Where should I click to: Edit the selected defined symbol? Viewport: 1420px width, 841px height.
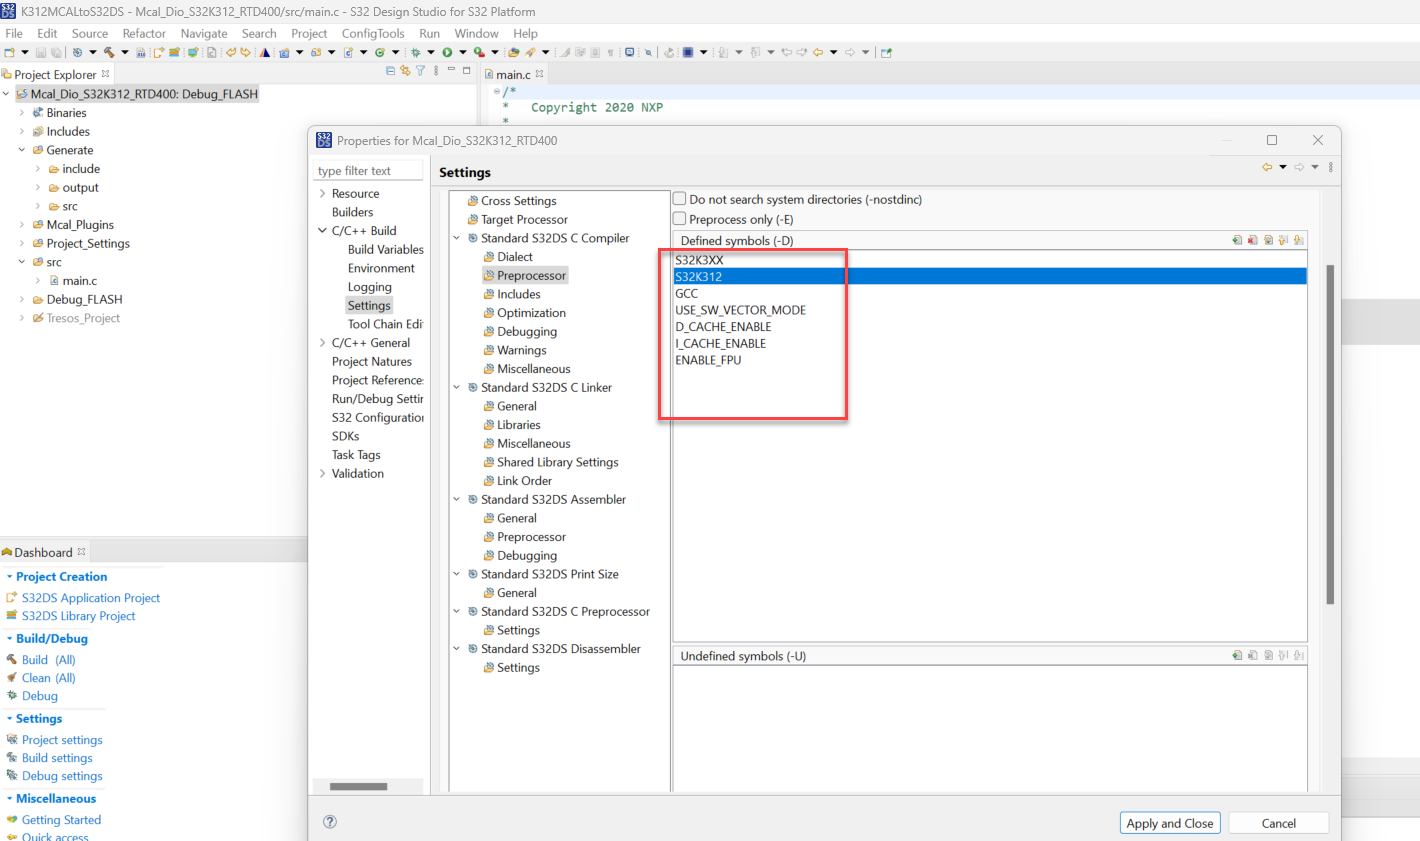pos(1268,240)
